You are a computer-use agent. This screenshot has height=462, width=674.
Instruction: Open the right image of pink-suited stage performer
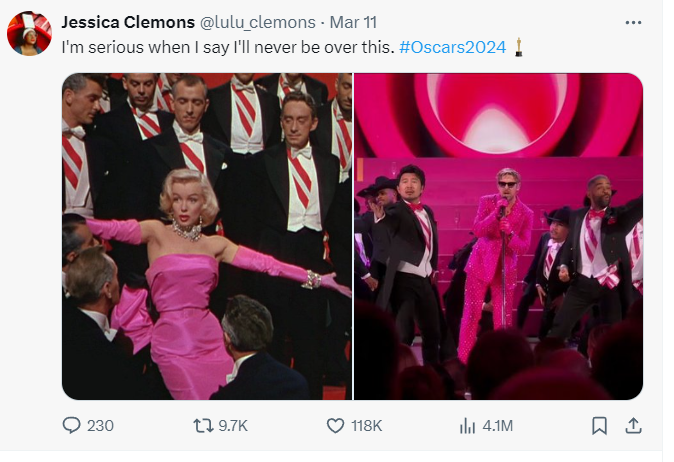coord(498,236)
